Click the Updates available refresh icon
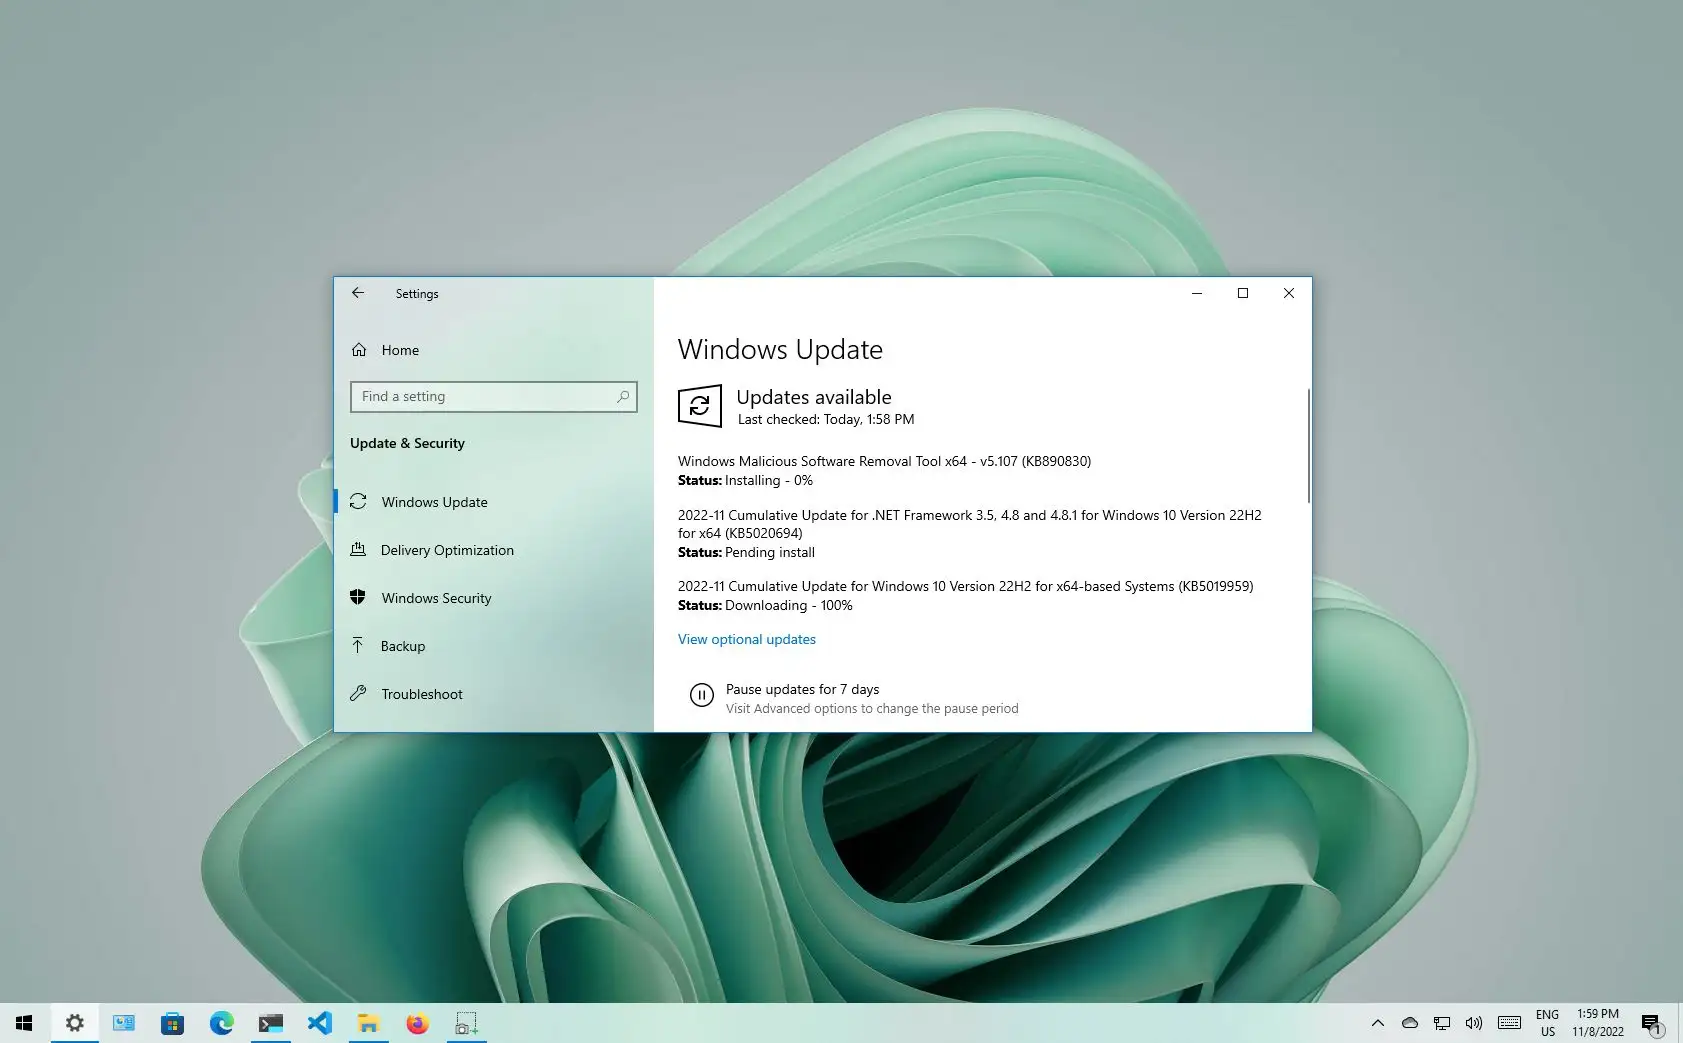This screenshot has height=1043, width=1683. (700, 406)
